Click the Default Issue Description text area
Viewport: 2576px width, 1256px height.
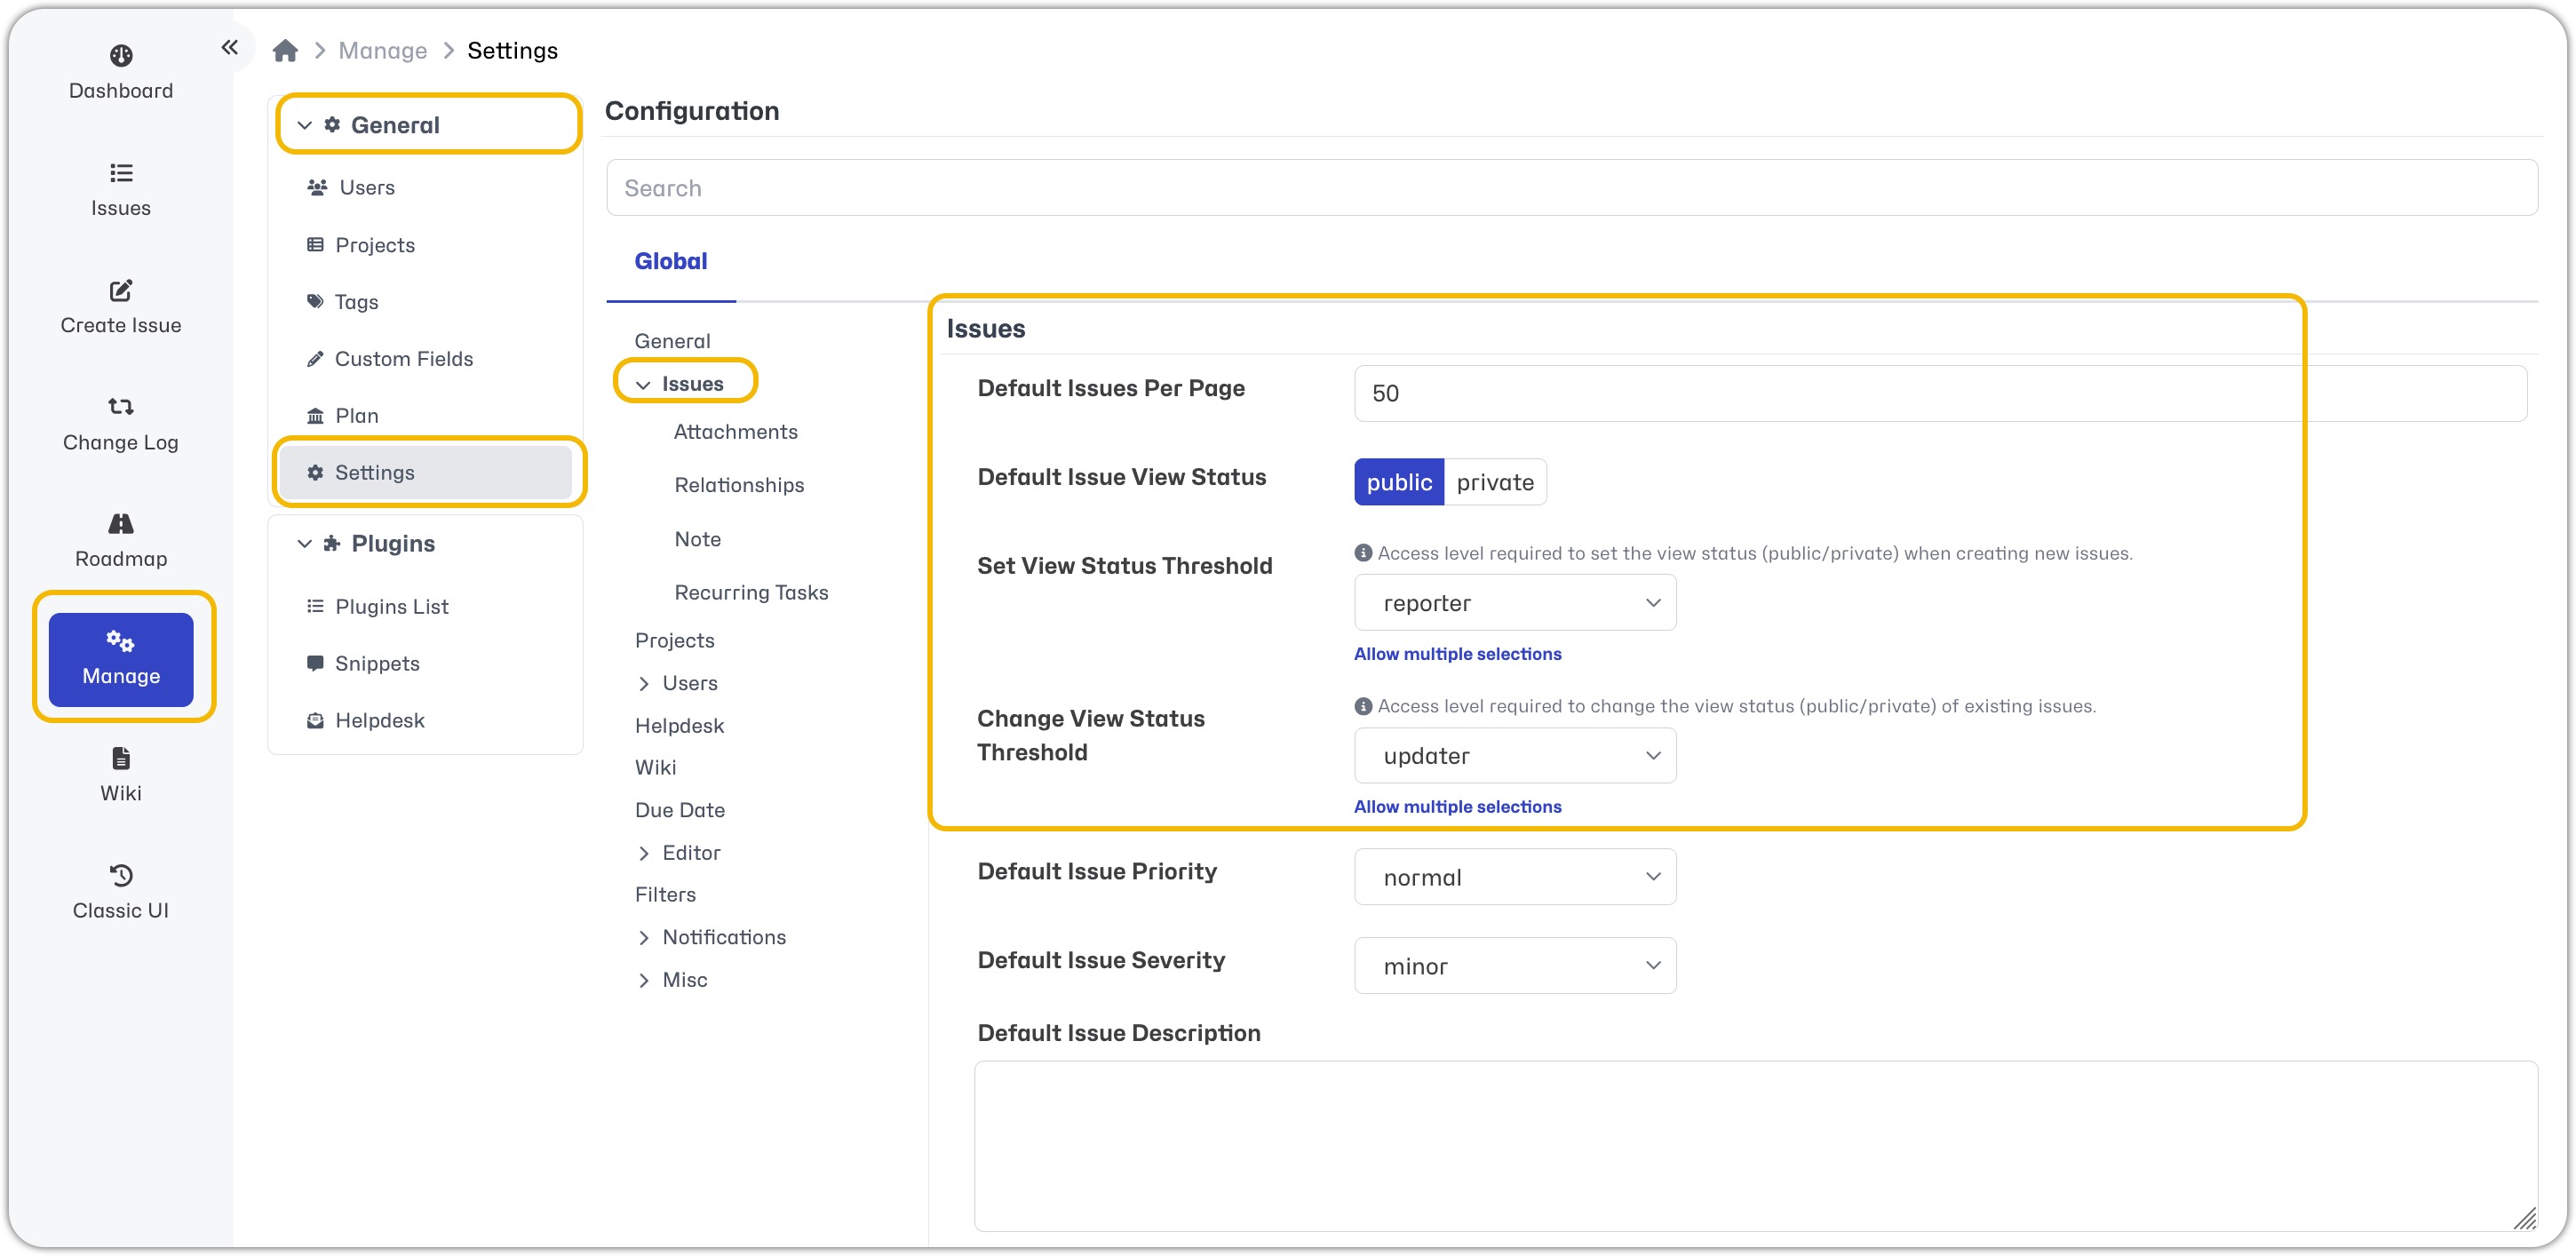click(1755, 1146)
